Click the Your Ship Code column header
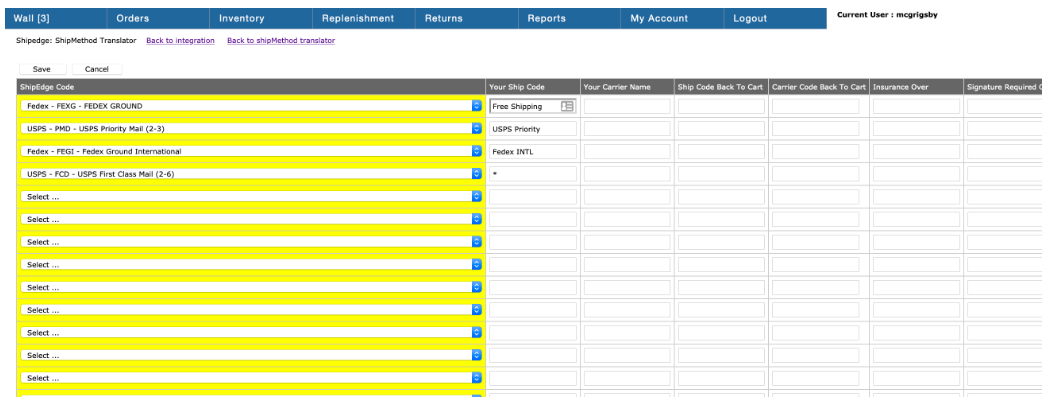The width and height of the screenshot is (1050, 408). click(x=533, y=87)
